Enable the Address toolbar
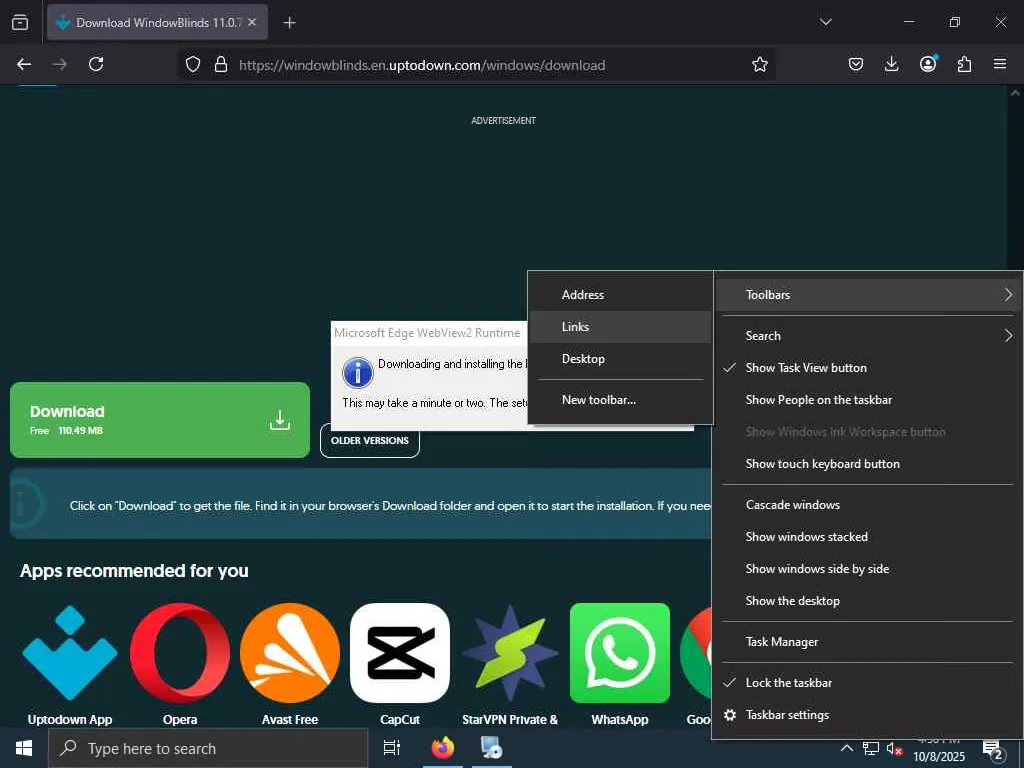The width and height of the screenshot is (1024, 768). coord(620,295)
